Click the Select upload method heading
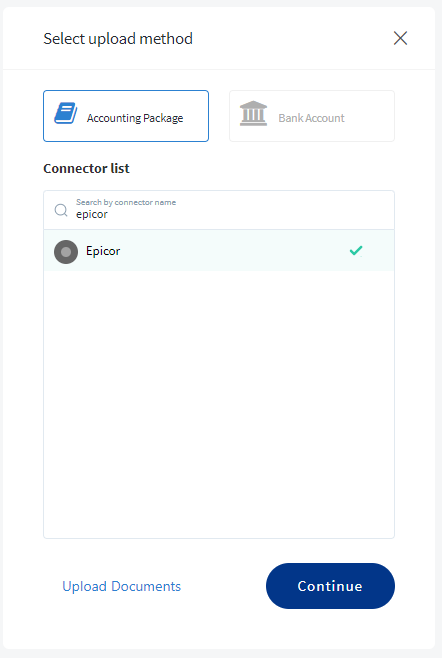Screen dimensions: 442x658 point(118,39)
